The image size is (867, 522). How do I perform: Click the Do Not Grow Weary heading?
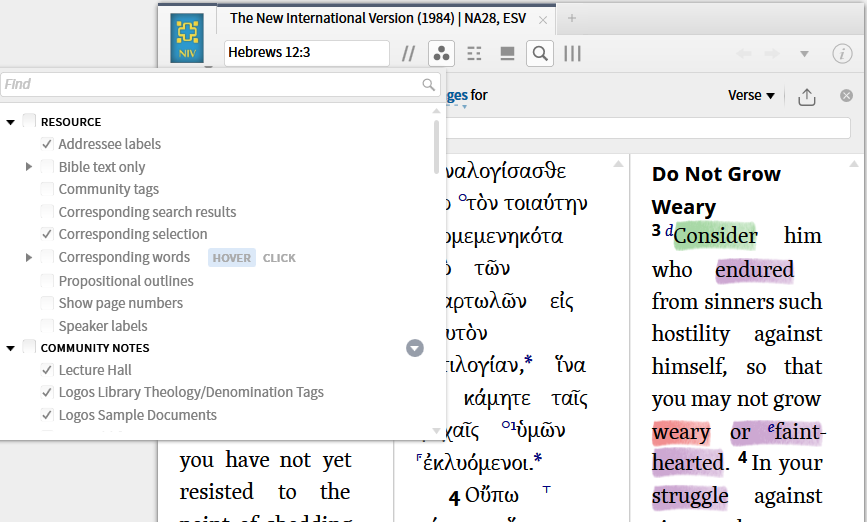click(716, 190)
